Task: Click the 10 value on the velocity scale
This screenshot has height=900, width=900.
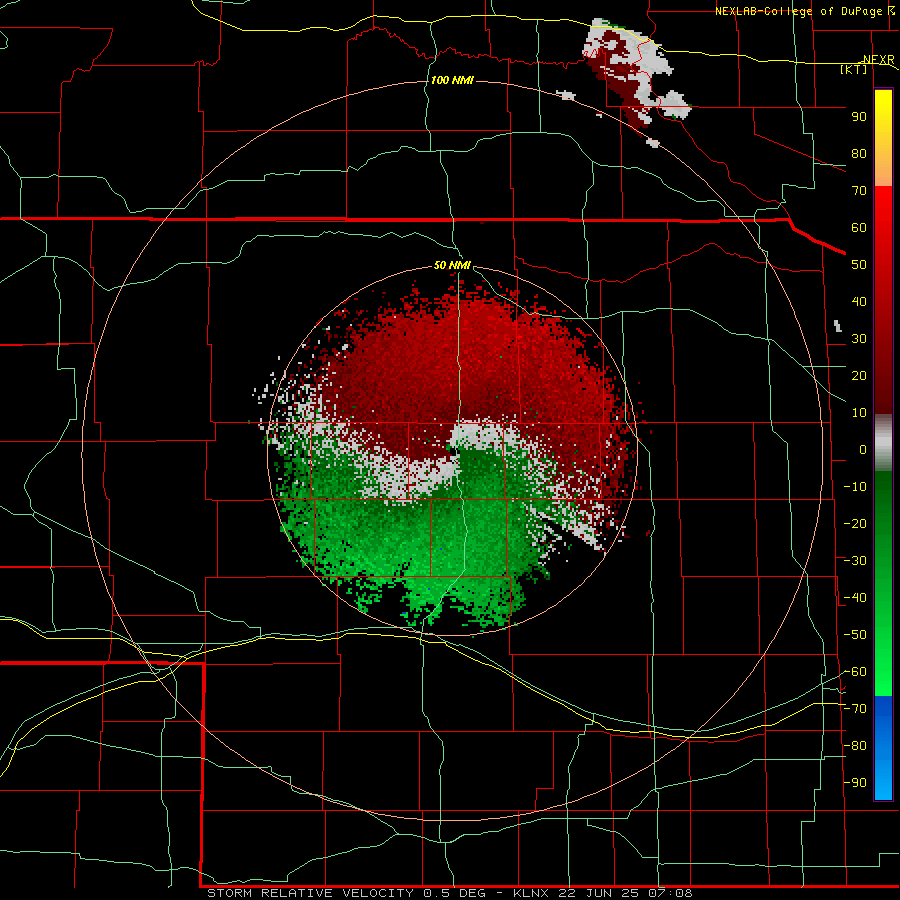Action: (859, 413)
